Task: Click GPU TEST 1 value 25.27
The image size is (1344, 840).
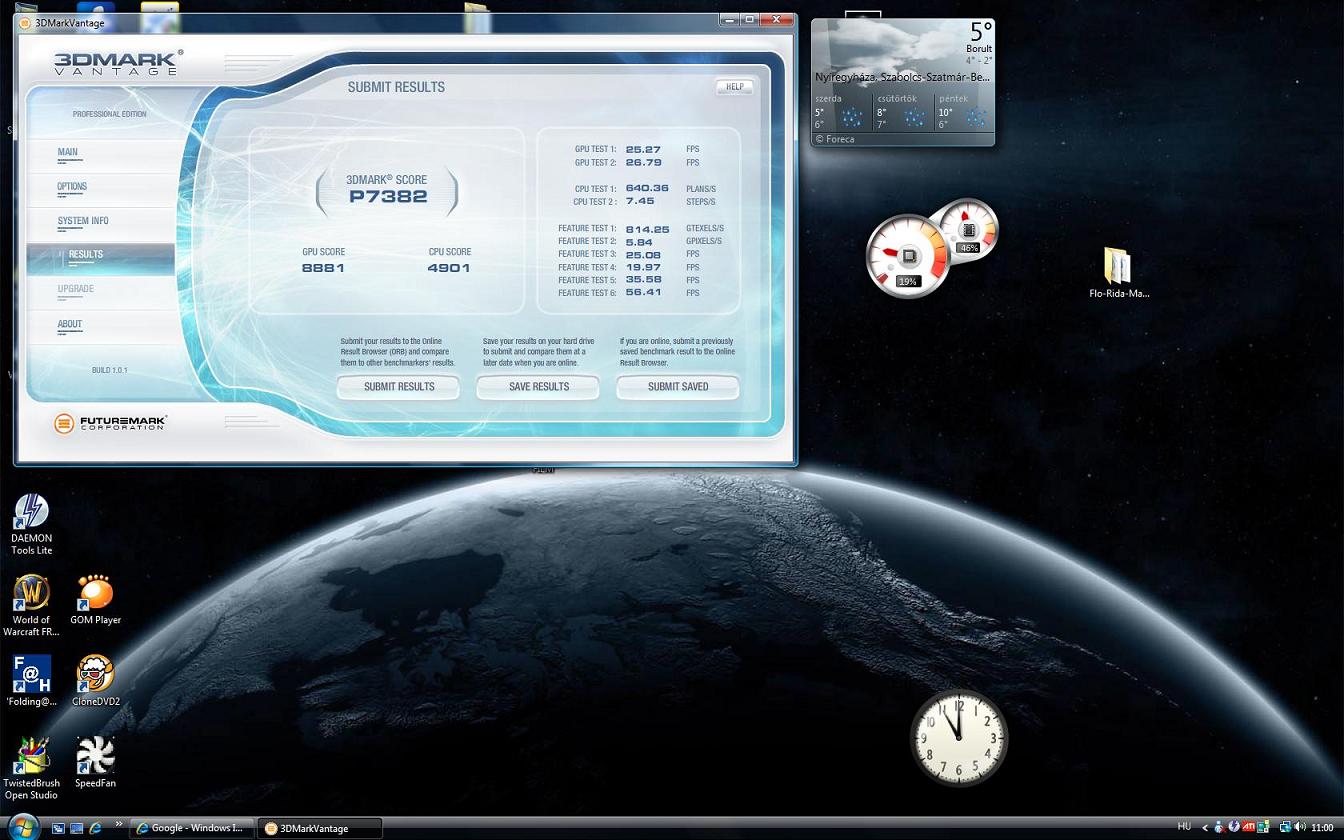Action: (643, 150)
